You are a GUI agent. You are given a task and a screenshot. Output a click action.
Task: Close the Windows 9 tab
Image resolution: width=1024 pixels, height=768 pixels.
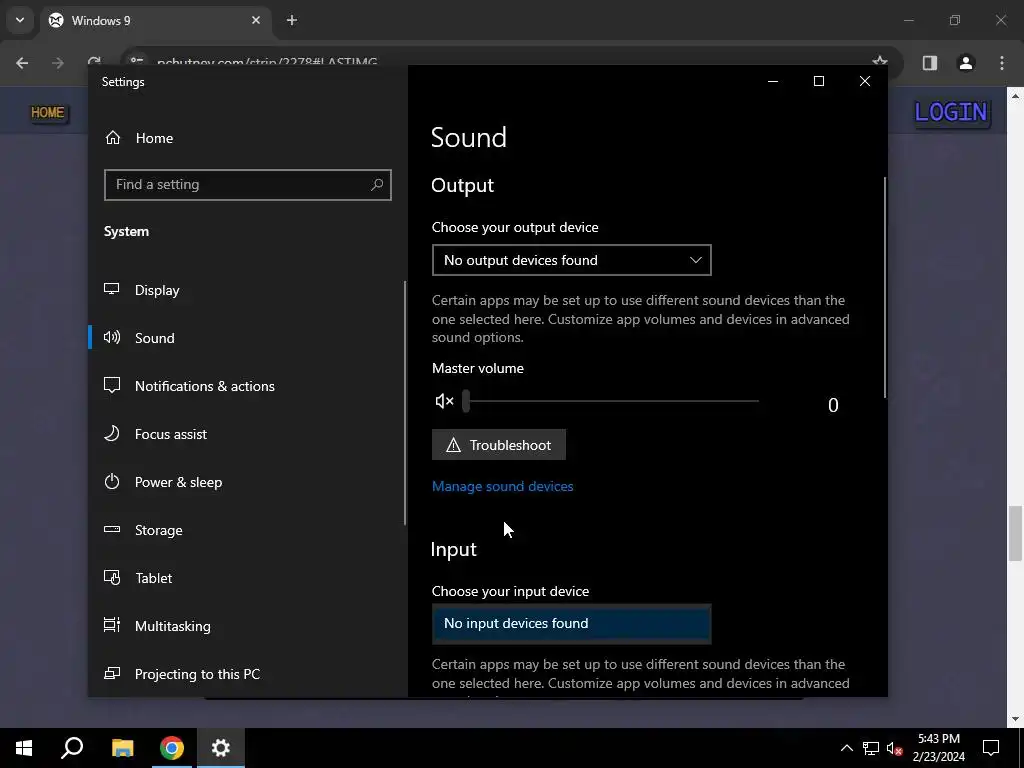(256, 20)
